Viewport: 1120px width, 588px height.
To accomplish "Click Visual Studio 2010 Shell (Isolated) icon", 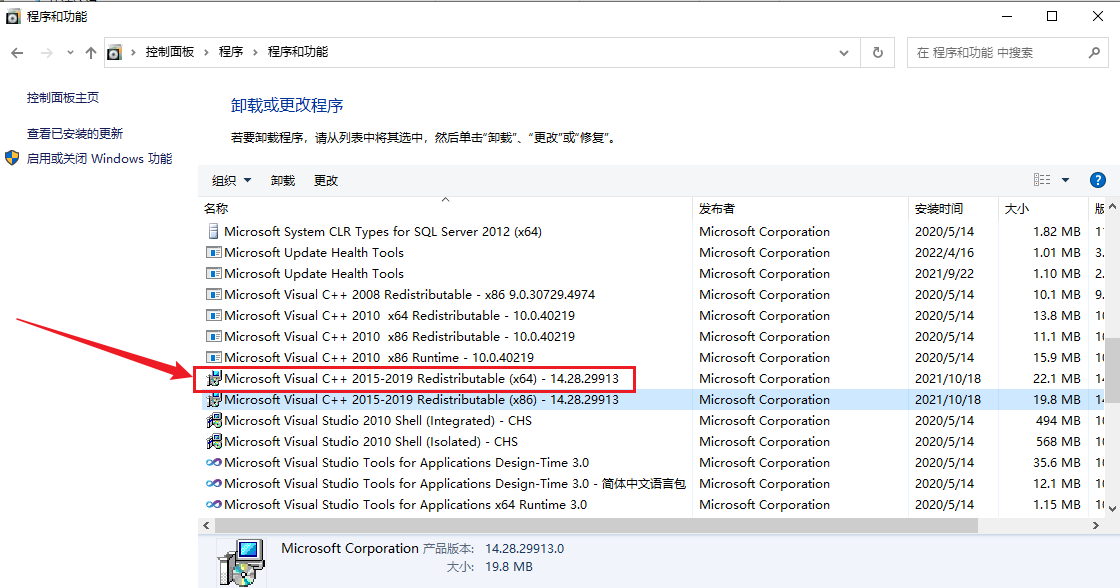I will click(x=213, y=442).
